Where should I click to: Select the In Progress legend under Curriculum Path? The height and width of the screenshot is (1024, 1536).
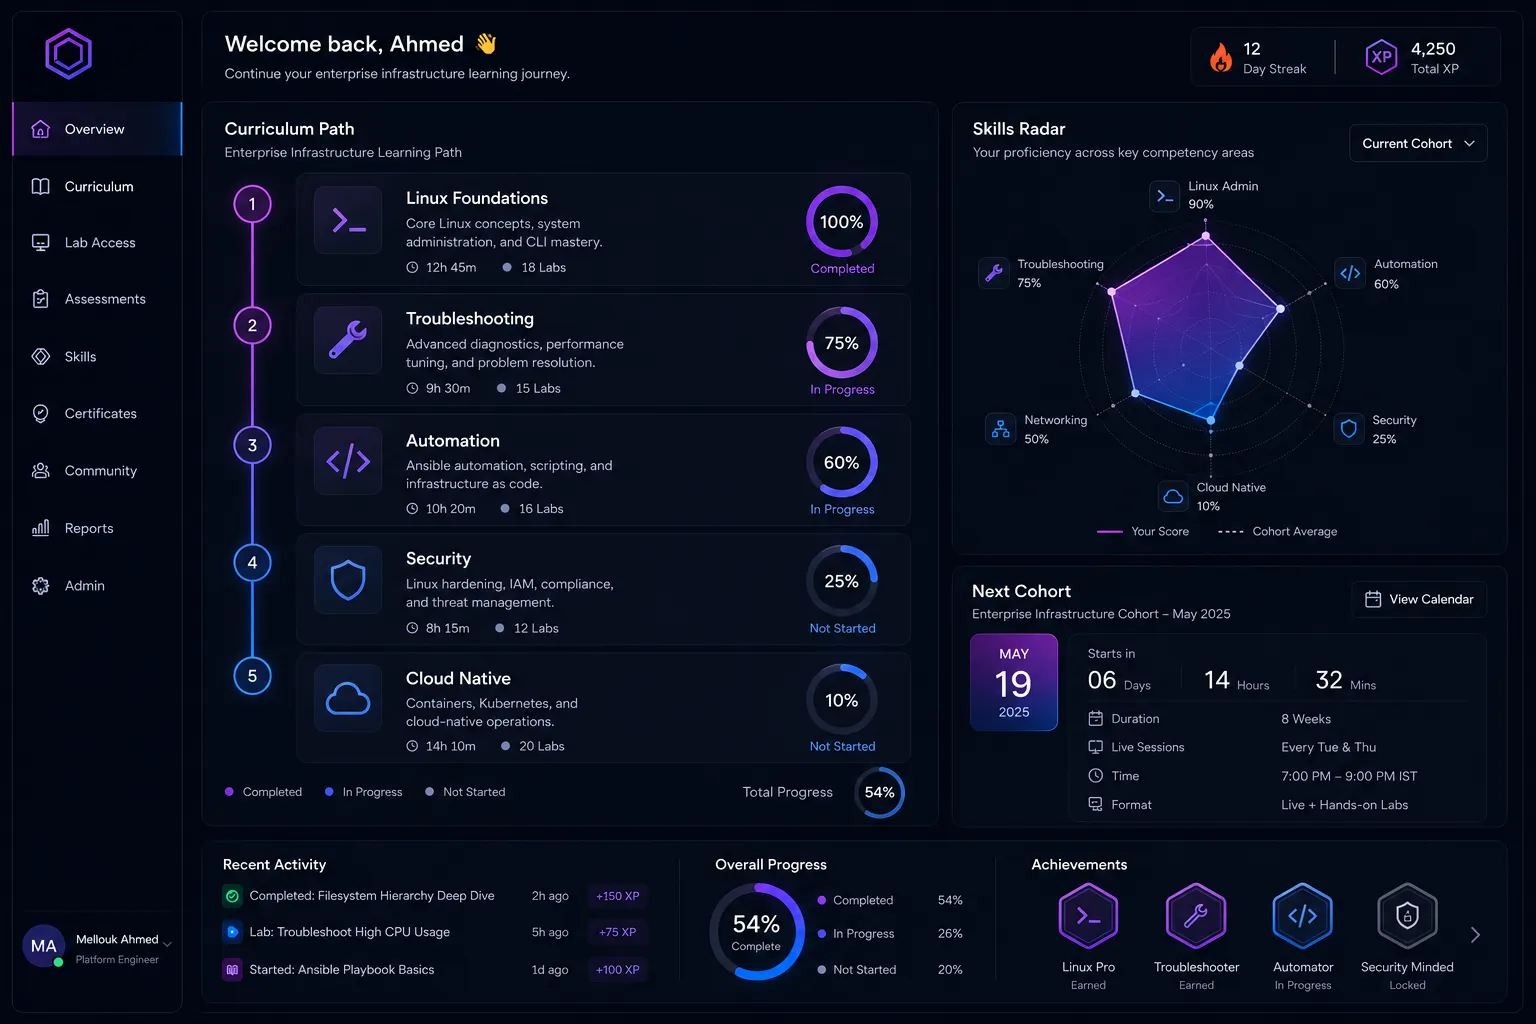tap(364, 792)
